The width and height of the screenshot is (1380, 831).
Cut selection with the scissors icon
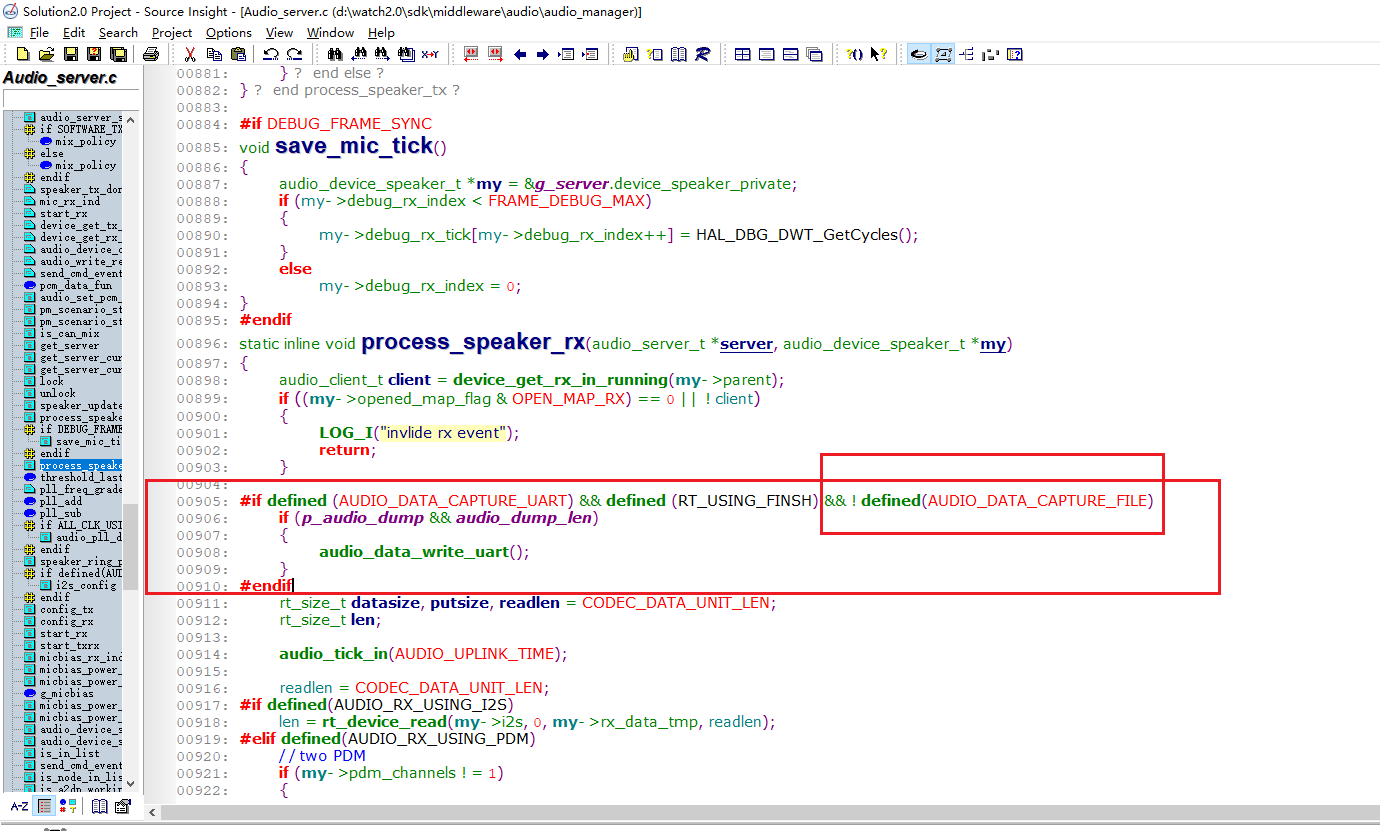pos(189,54)
